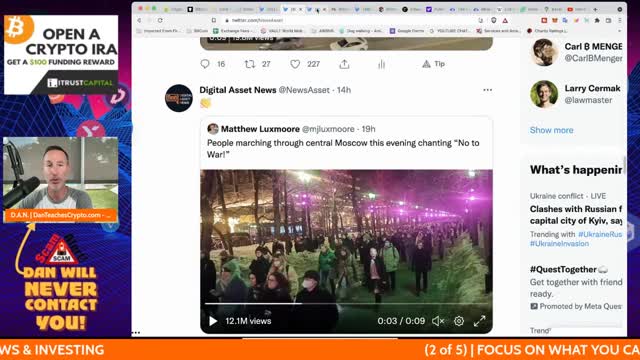View tweet analytics bar-chart icon
The image size is (640, 360).
pyautogui.click(x=381, y=64)
